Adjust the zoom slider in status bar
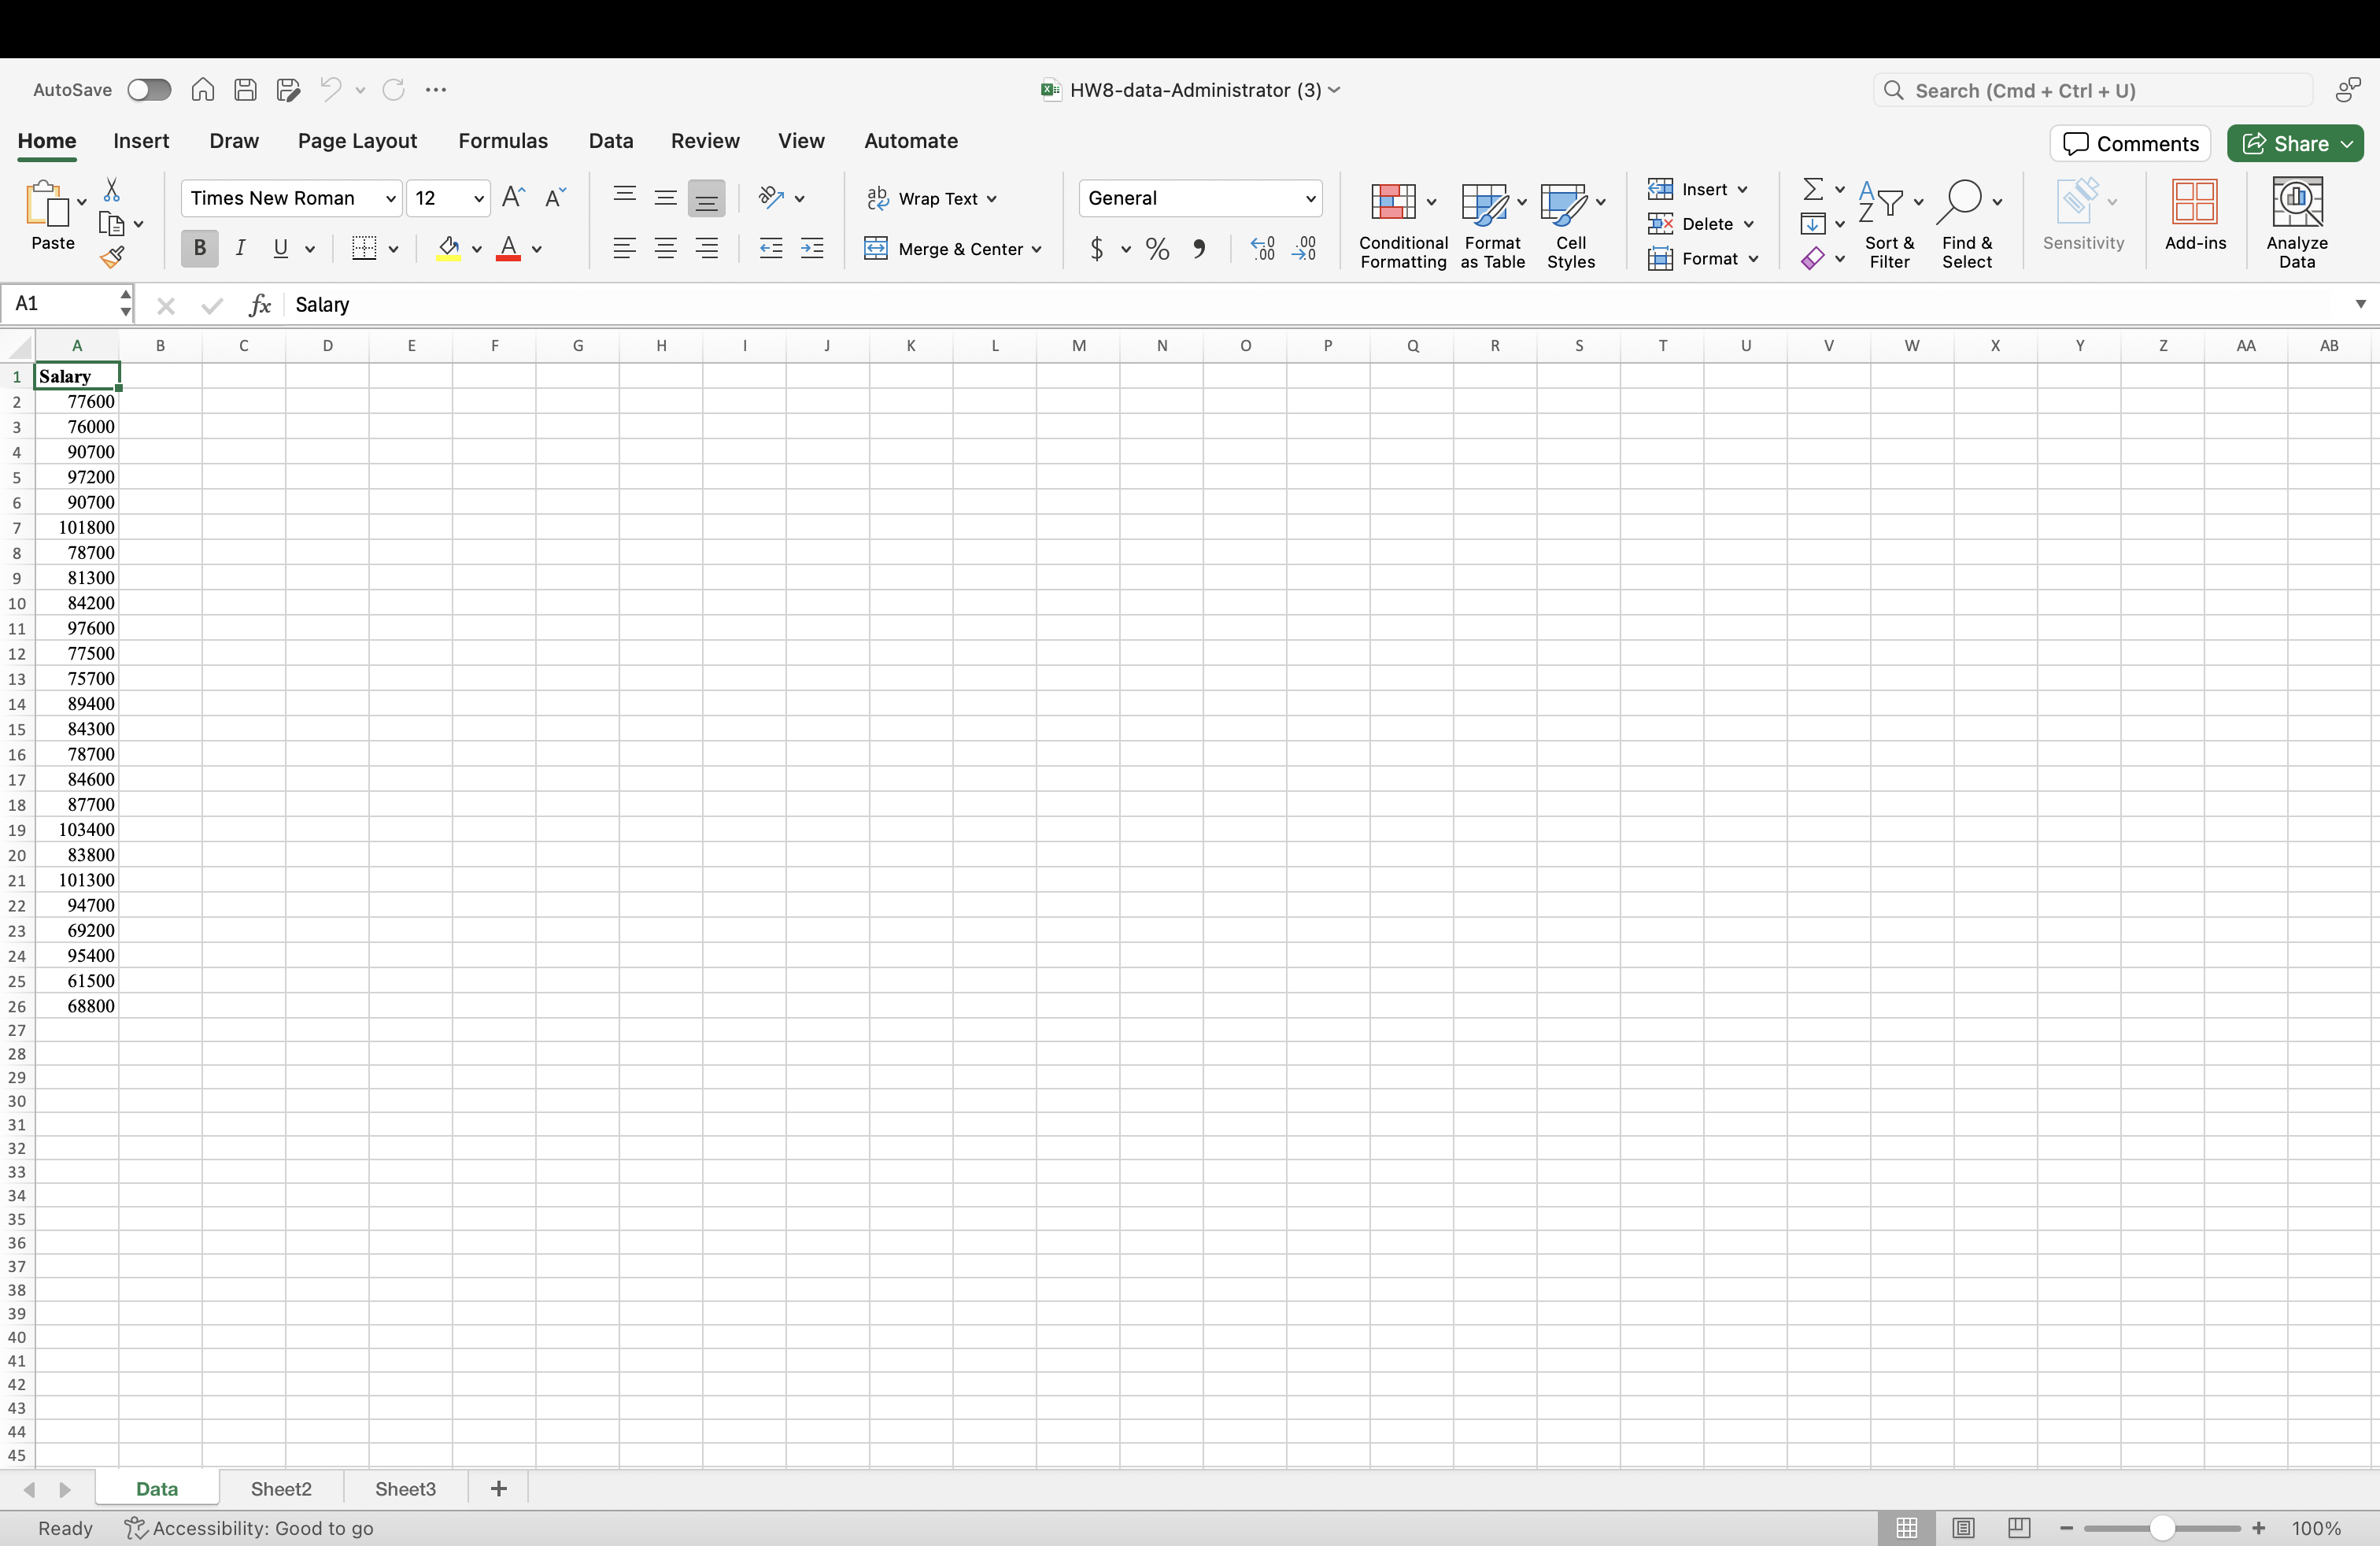2380x1546 pixels. click(2161, 1528)
